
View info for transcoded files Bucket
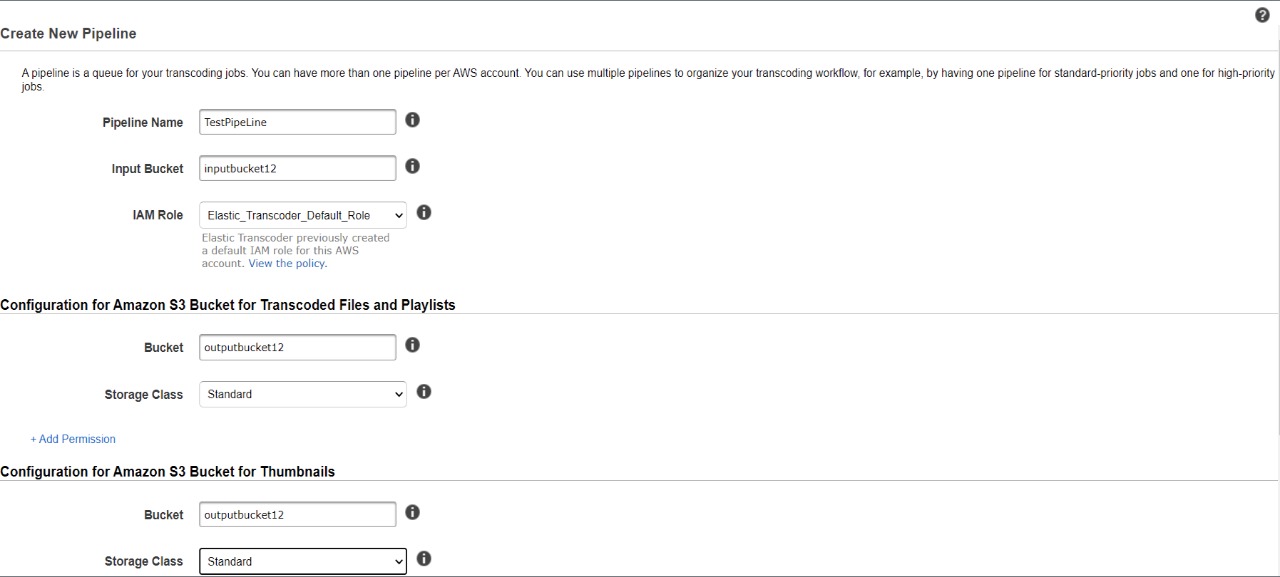coord(412,345)
